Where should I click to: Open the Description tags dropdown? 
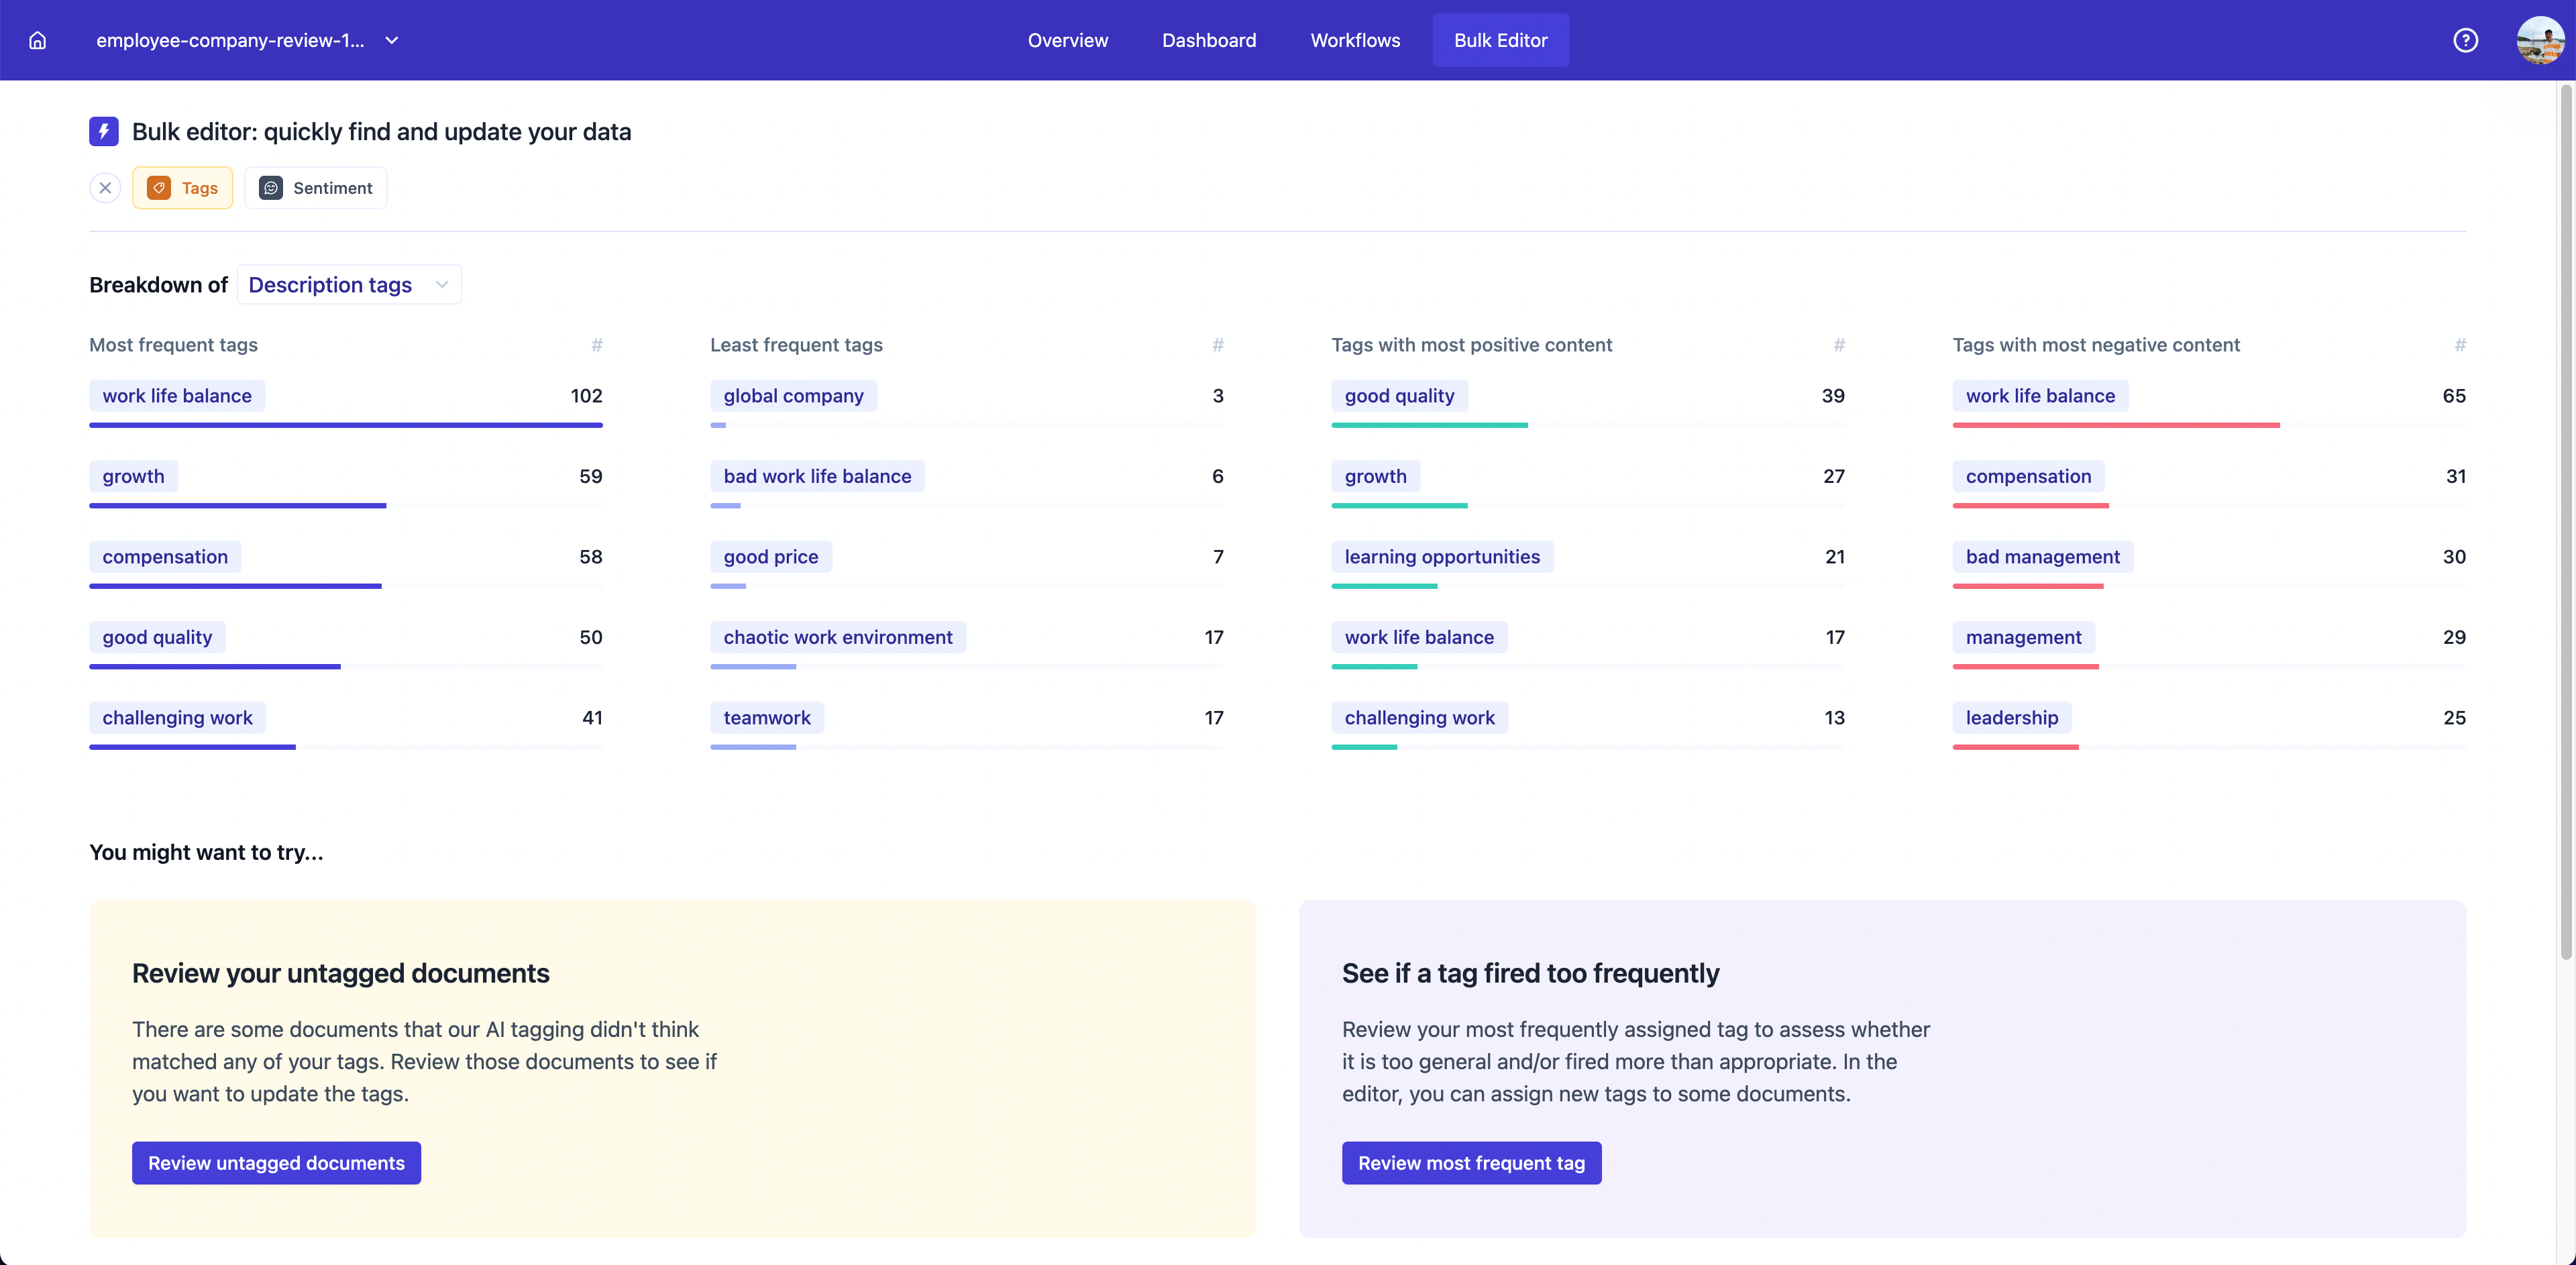(x=348, y=285)
